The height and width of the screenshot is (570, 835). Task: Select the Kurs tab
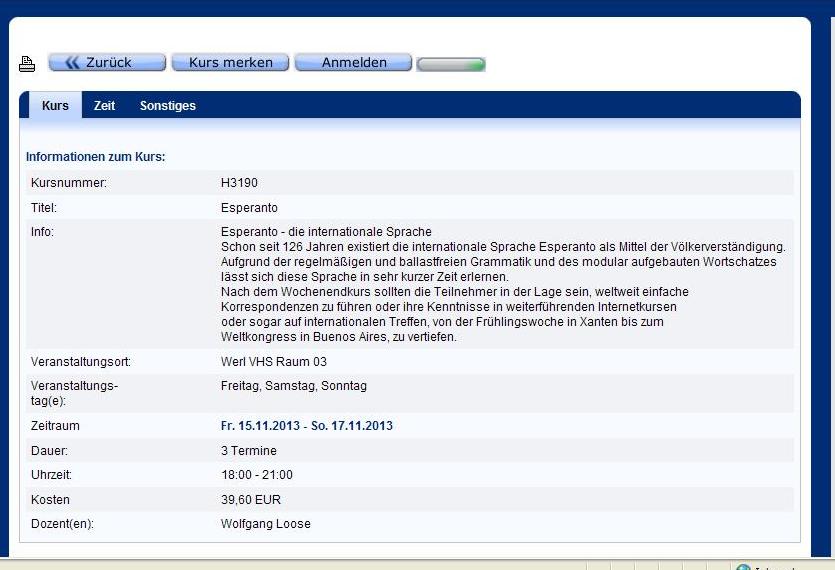[55, 106]
